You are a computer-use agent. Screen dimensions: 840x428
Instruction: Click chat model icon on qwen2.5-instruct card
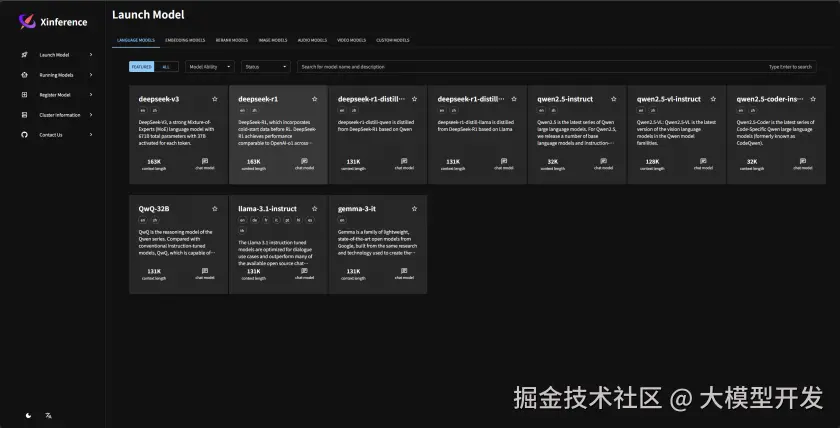603,161
